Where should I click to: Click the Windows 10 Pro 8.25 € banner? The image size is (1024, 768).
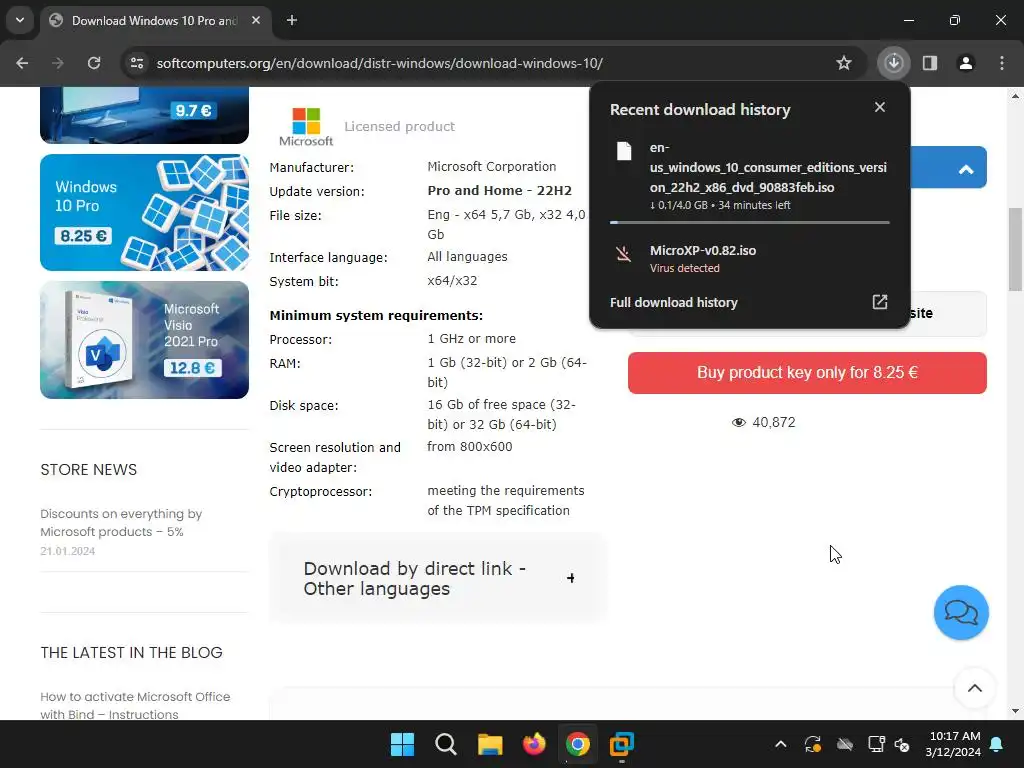pyautogui.click(x=144, y=212)
